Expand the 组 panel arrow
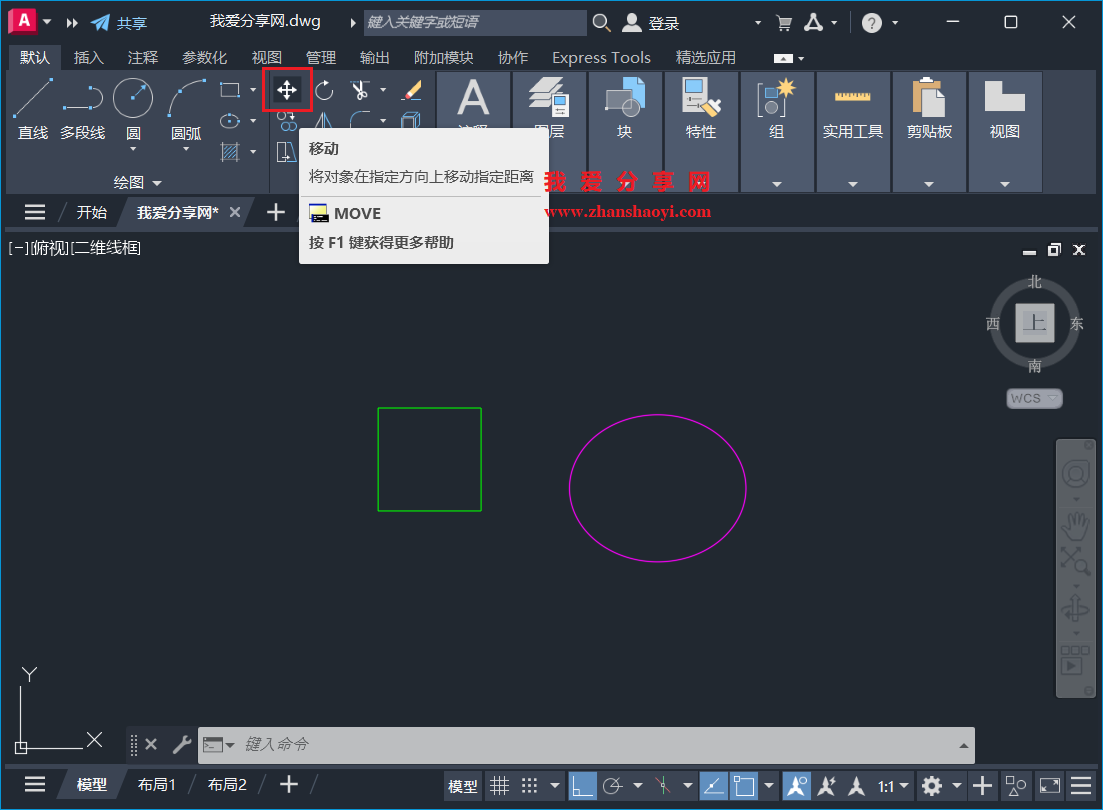This screenshot has height=810, width=1103. point(777,184)
